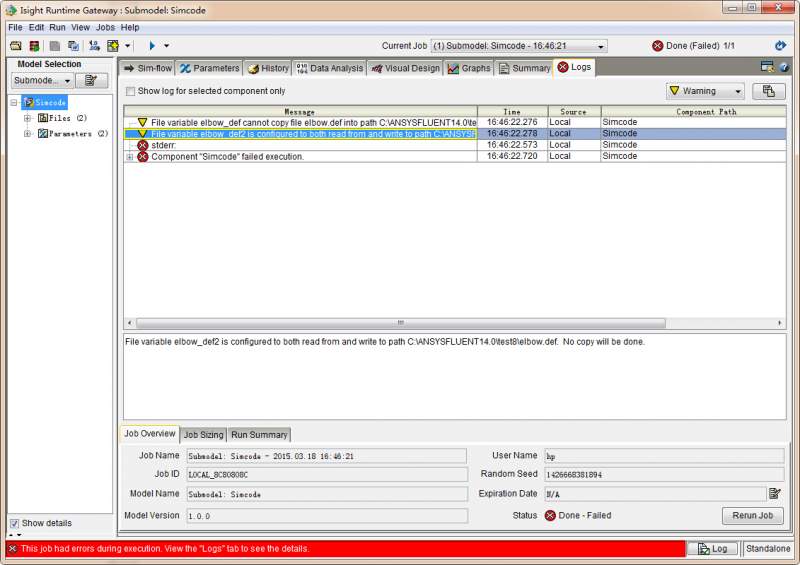Click the Time column header
Image resolution: width=800 pixels, height=565 pixels.
[x=512, y=112]
